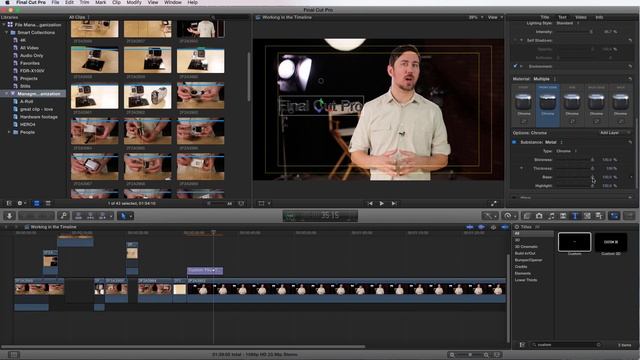Switch to the Info inspector tab
The height and width of the screenshot is (360, 640).
pyautogui.click(x=599, y=17)
